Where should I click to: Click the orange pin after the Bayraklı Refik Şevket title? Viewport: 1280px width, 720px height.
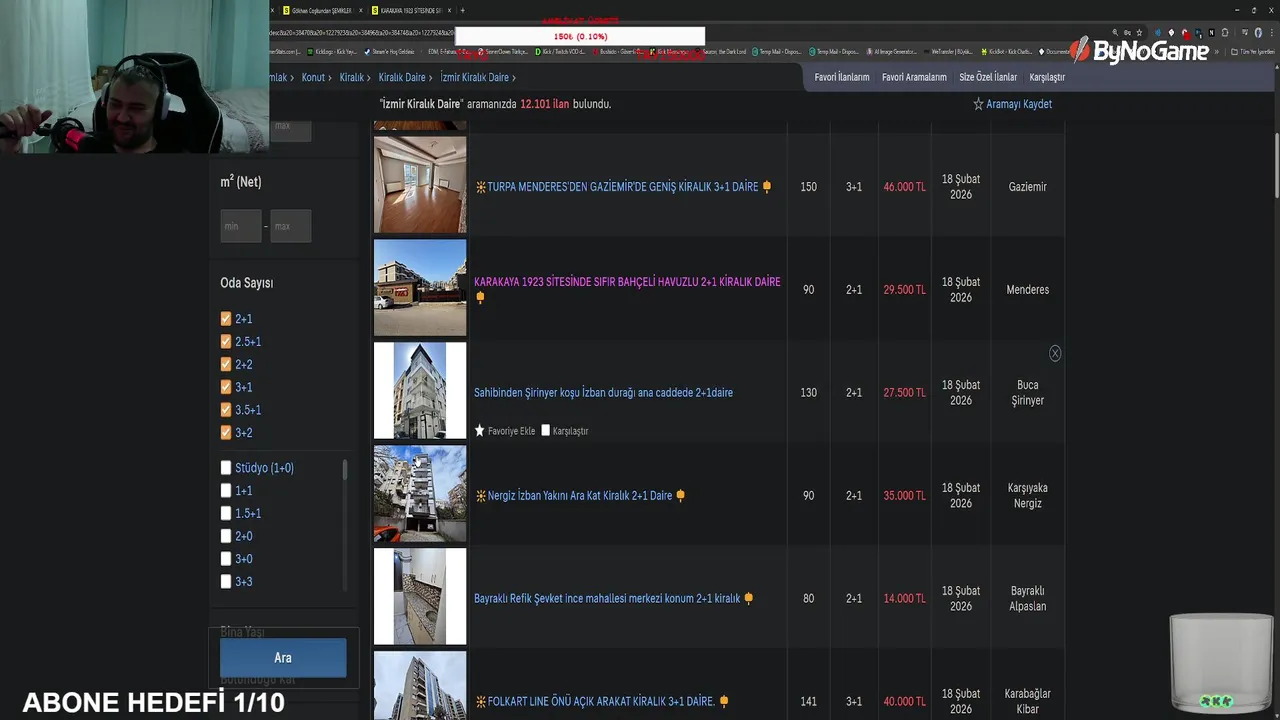749,598
